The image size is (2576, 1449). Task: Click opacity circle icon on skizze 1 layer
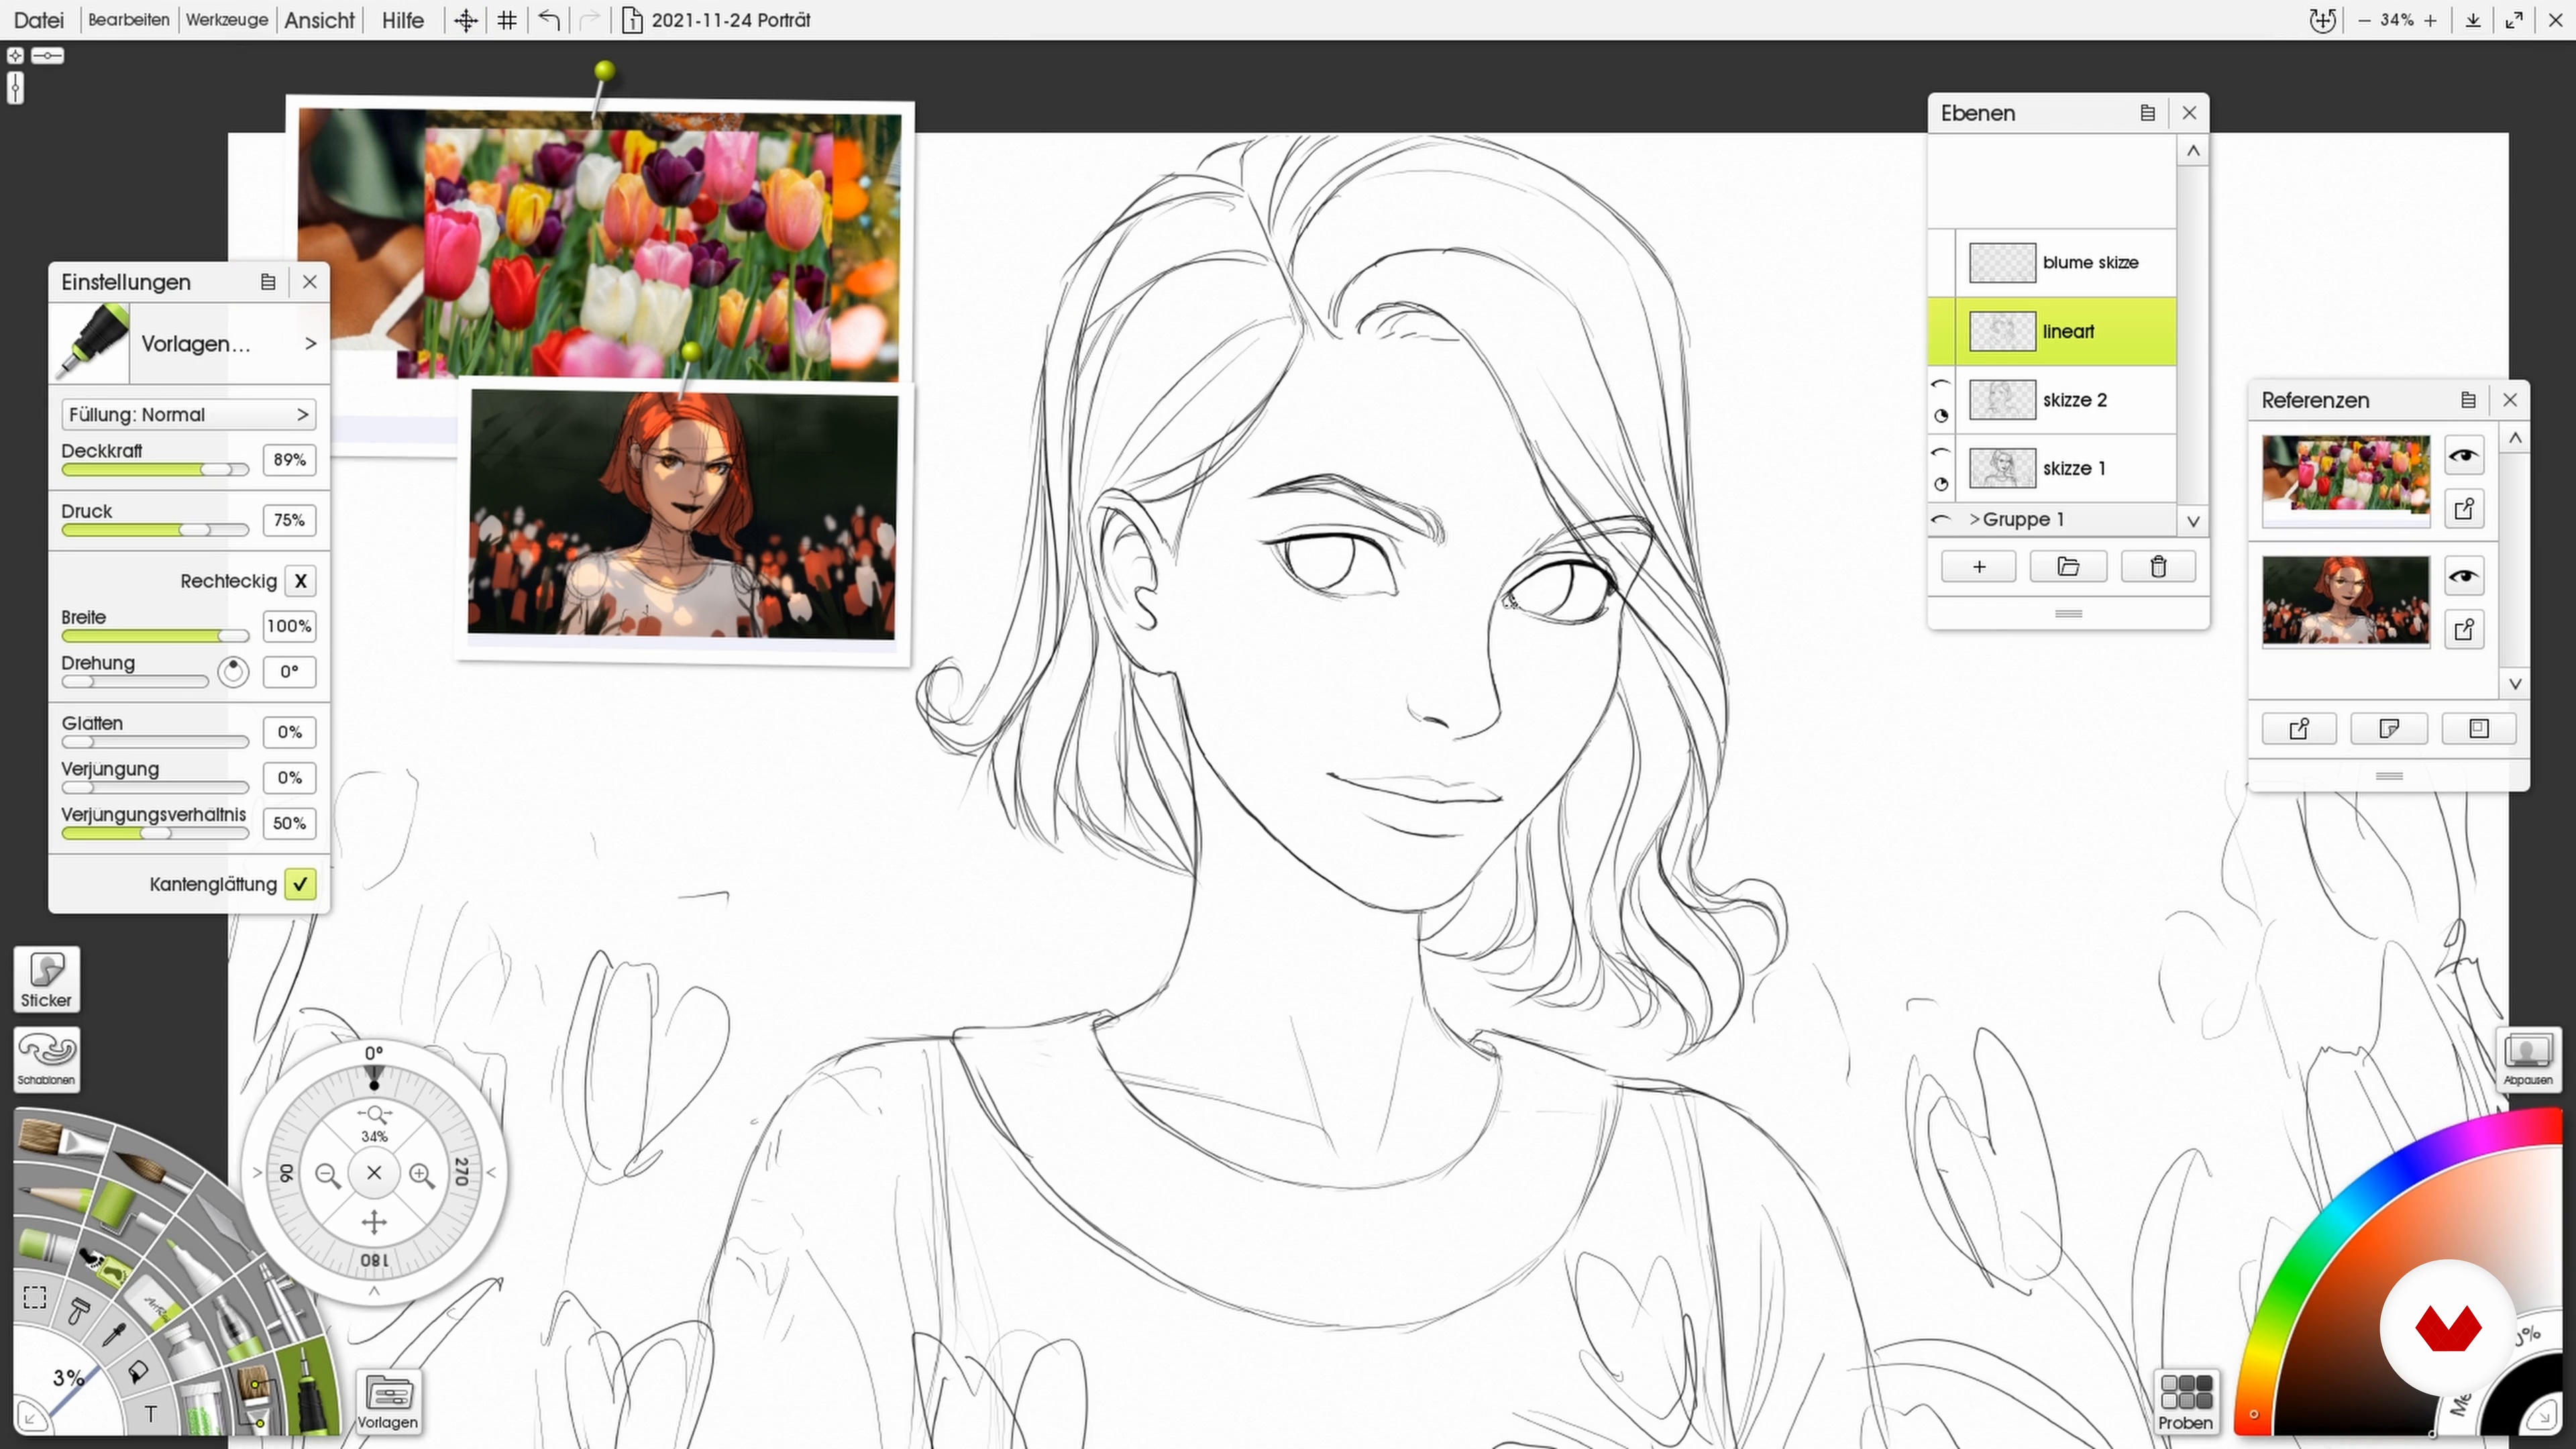(1941, 485)
